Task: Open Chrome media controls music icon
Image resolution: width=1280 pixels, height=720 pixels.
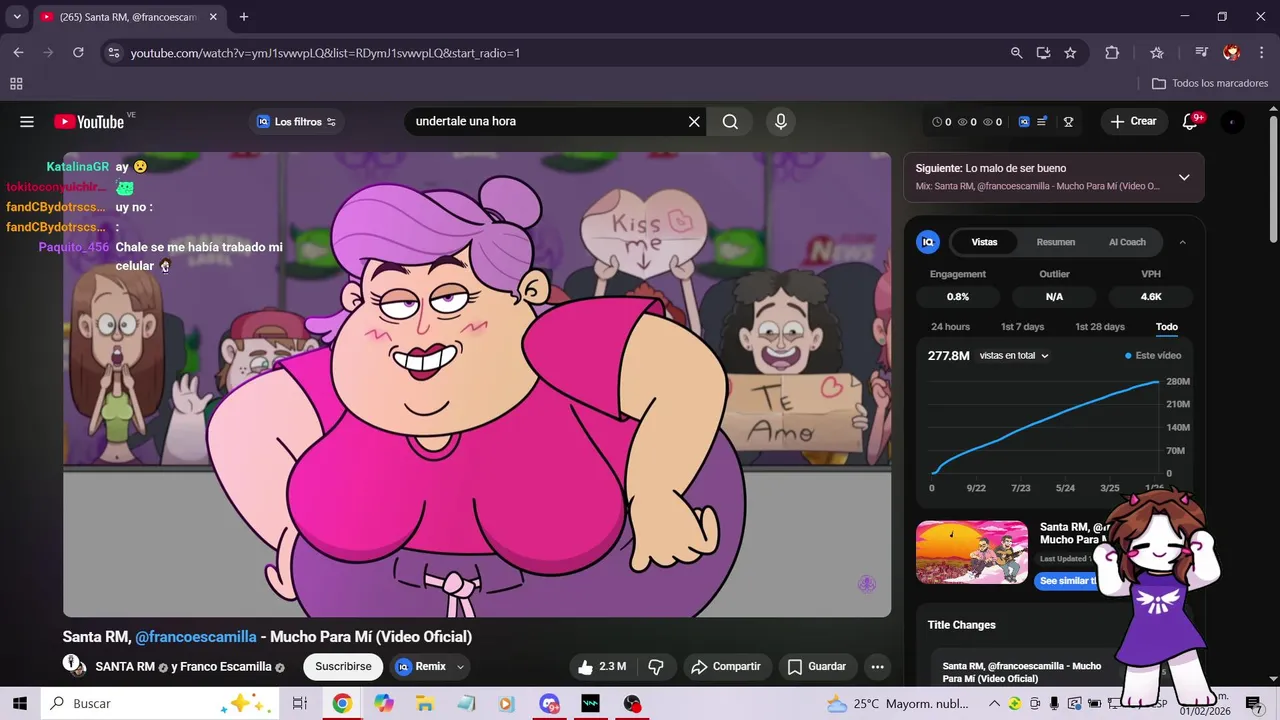Action: (1202, 53)
